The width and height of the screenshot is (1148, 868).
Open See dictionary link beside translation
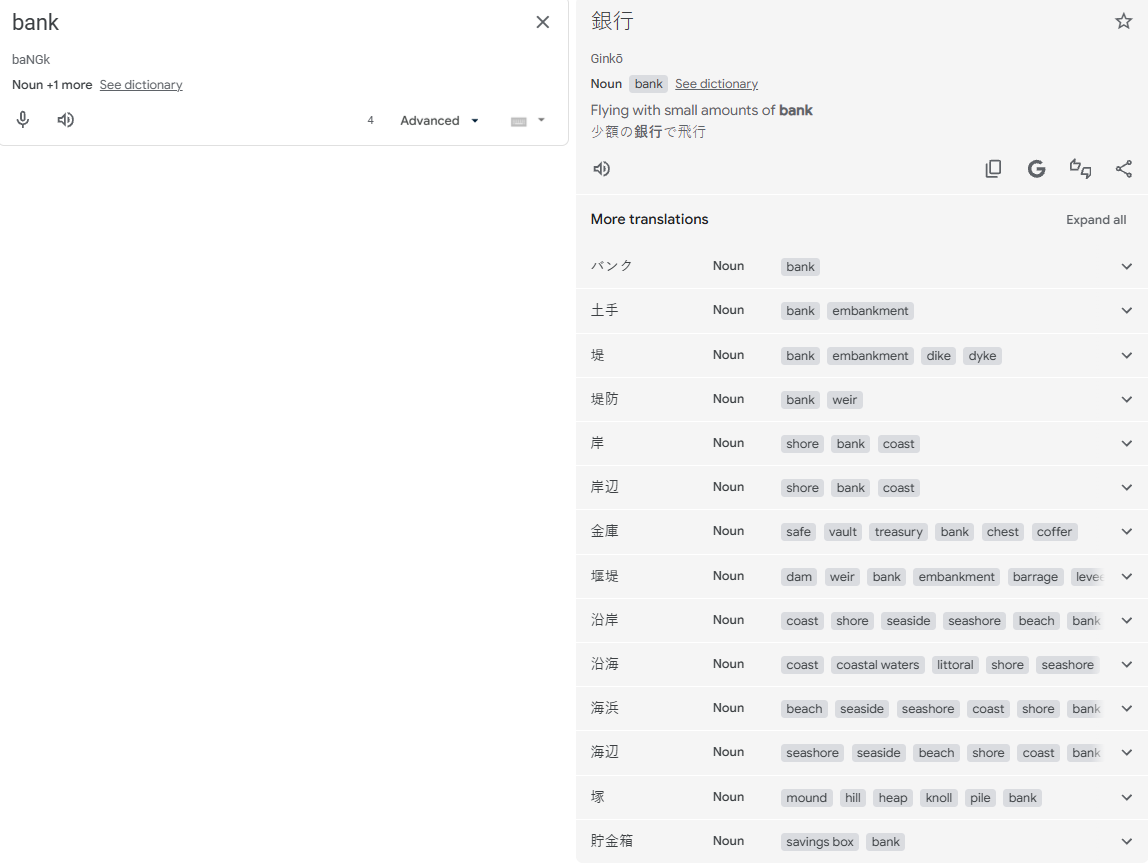click(716, 84)
